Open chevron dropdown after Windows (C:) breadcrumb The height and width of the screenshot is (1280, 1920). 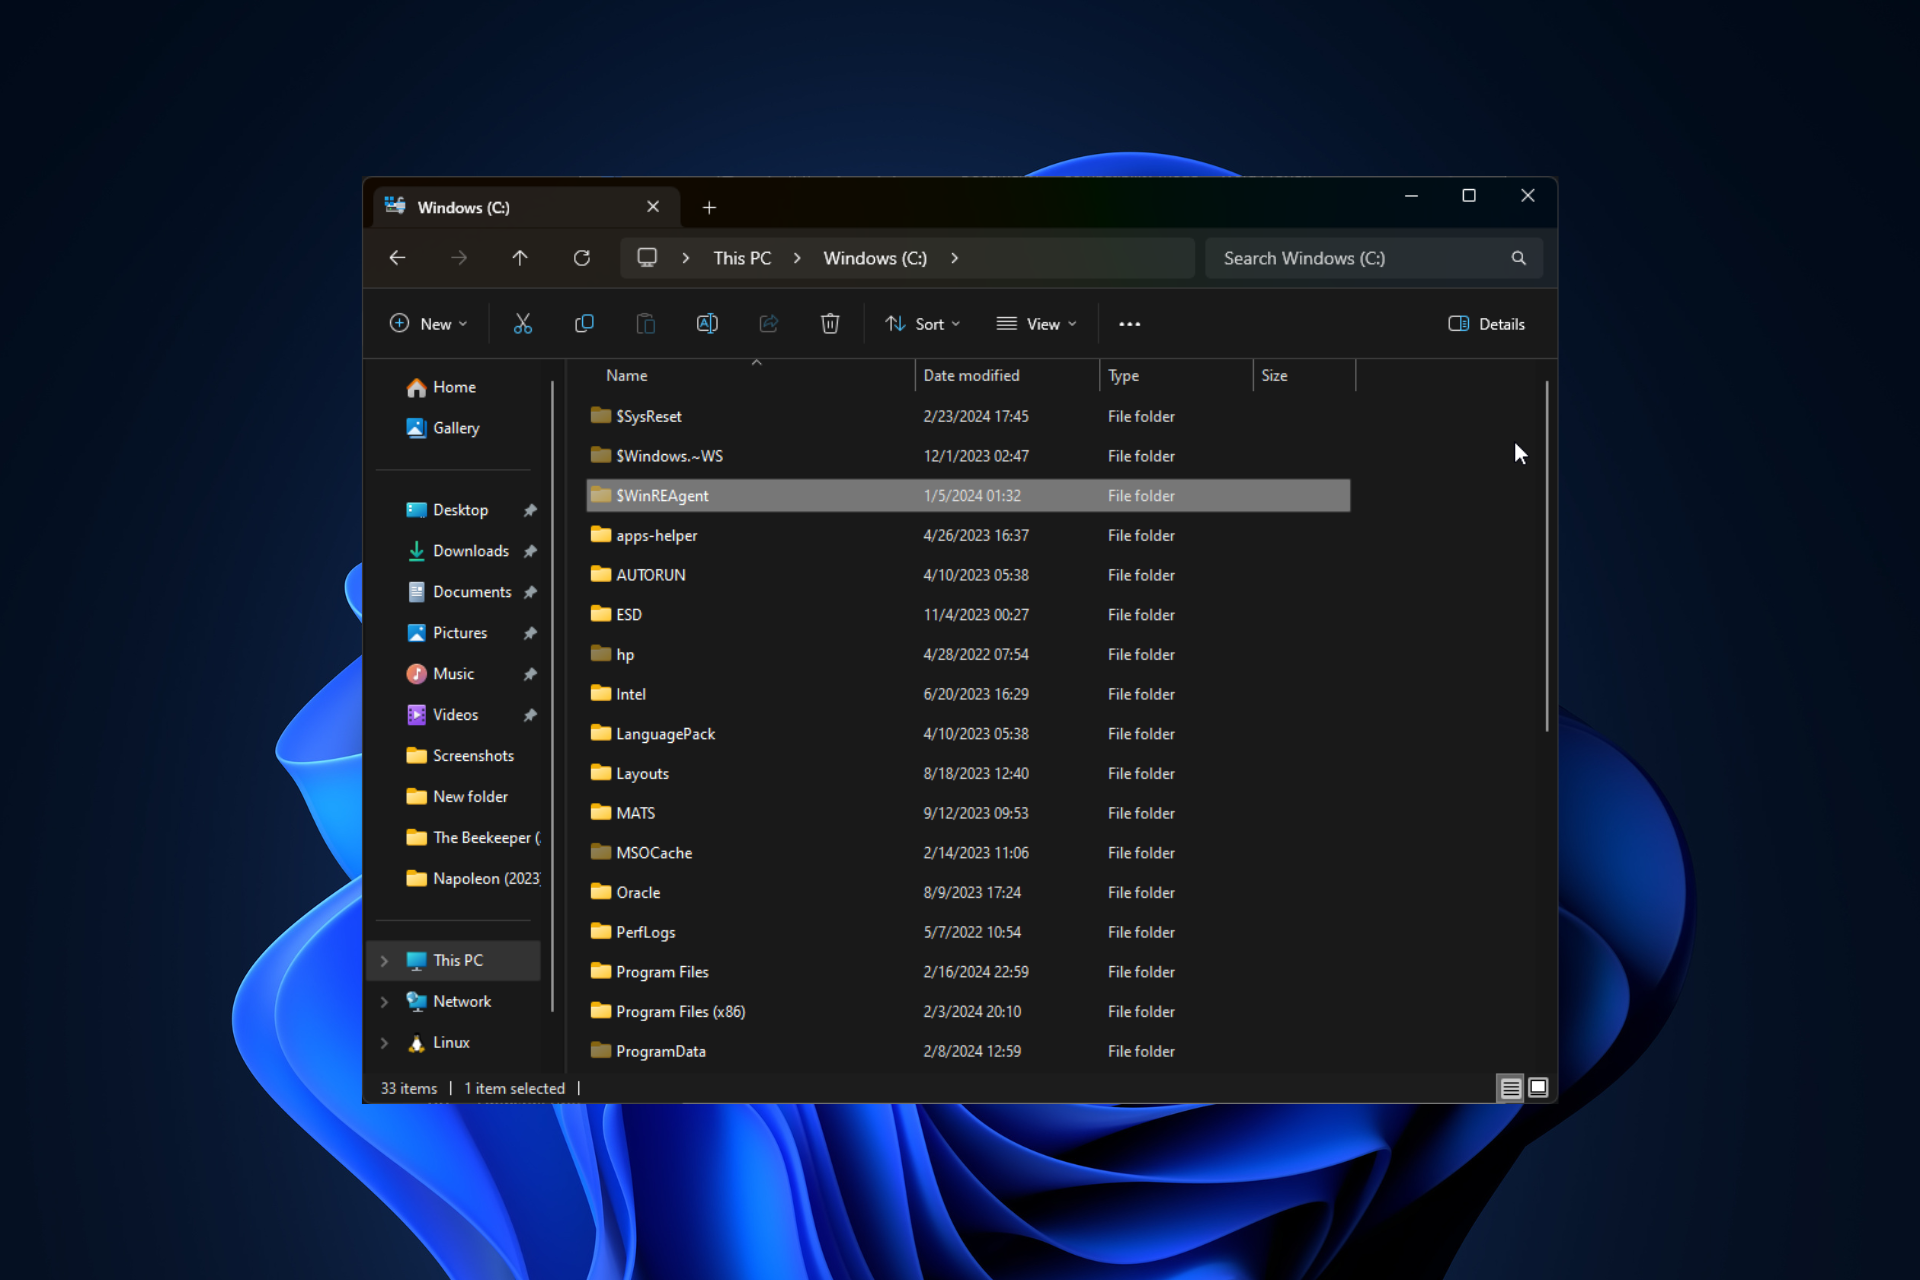click(x=955, y=258)
